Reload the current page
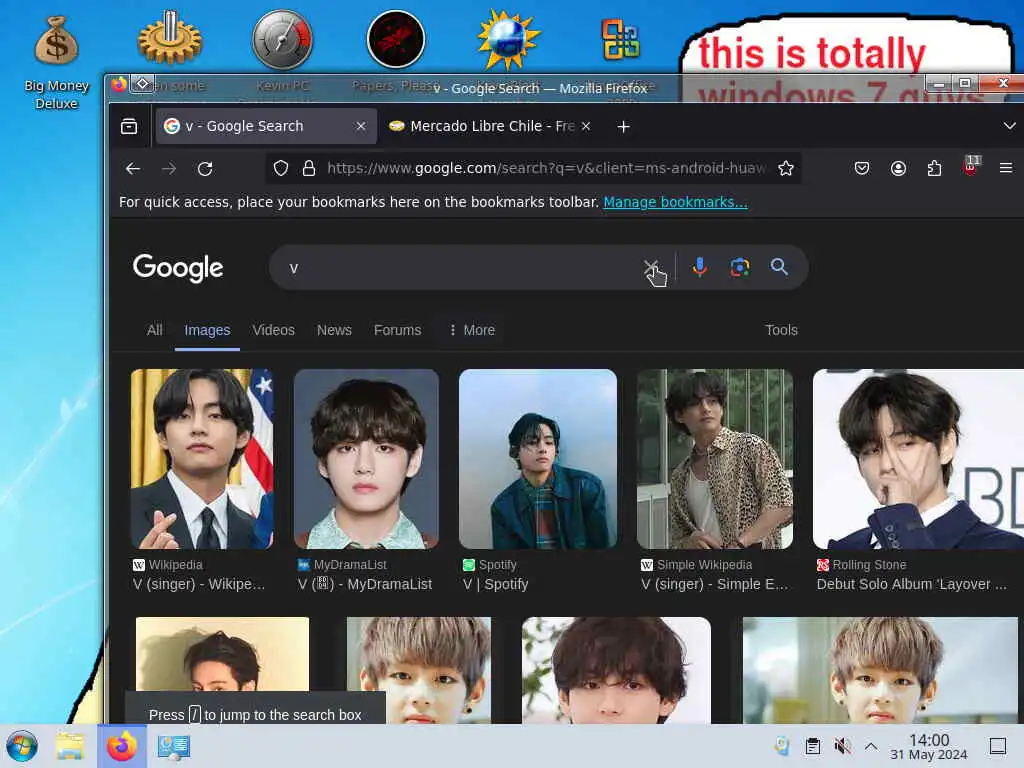 tap(205, 168)
